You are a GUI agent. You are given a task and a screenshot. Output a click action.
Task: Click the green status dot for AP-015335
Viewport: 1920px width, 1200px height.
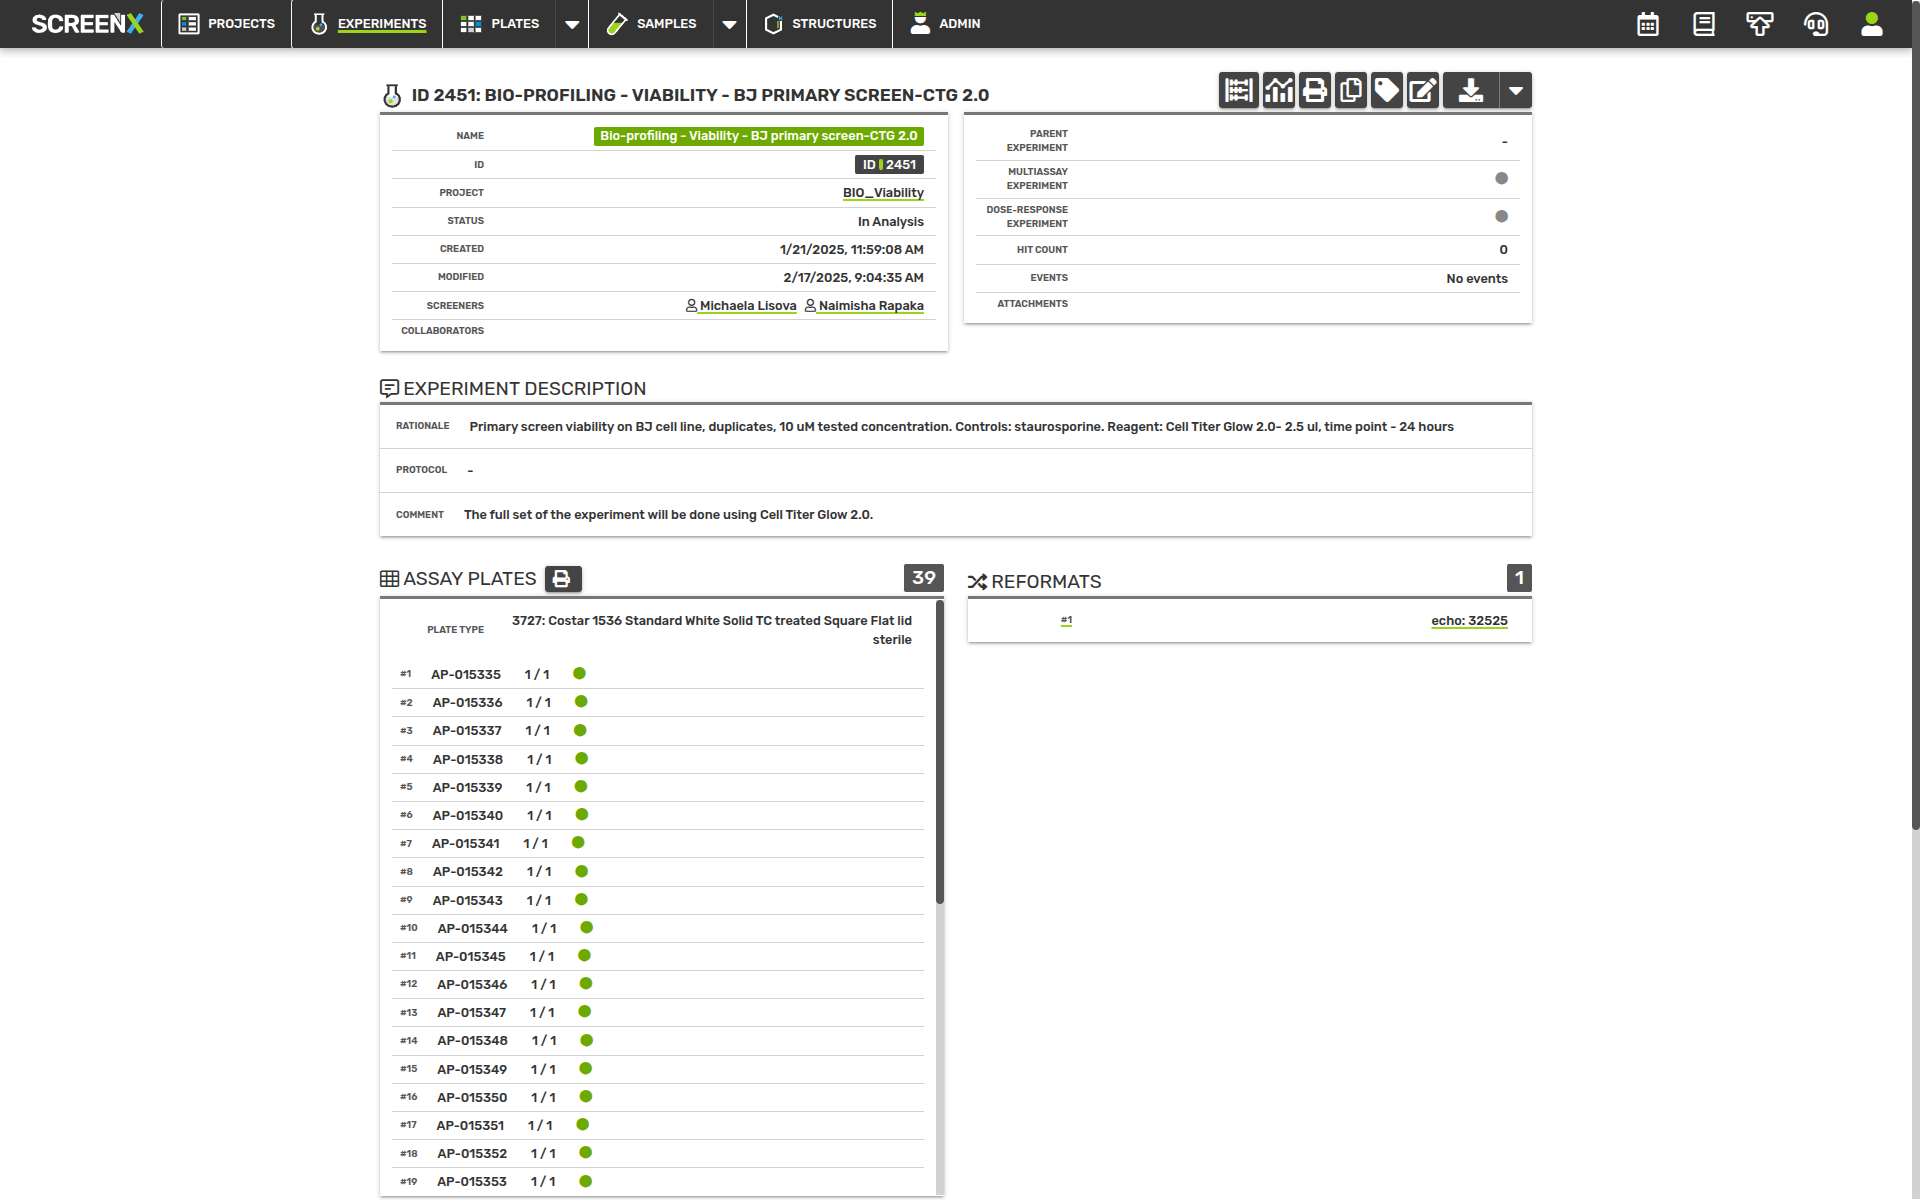[579, 674]
